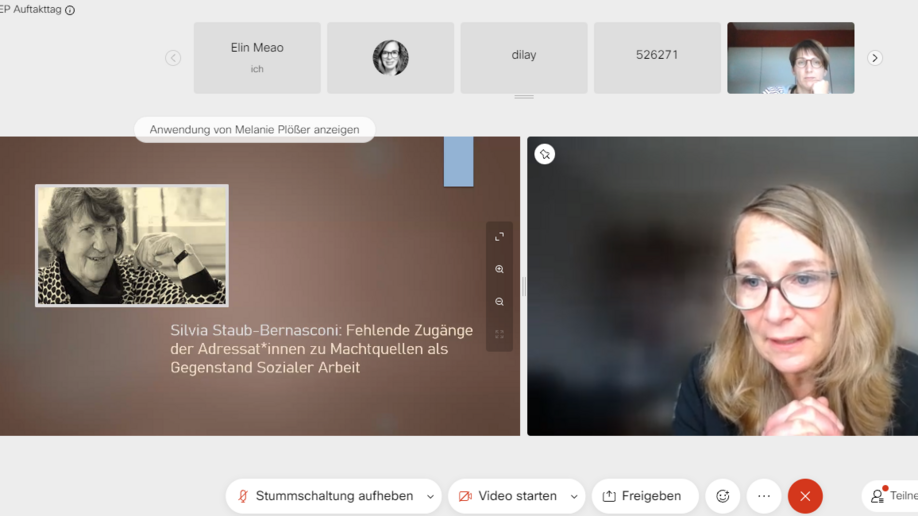Click the handle below the participant strip

point(524,97)
